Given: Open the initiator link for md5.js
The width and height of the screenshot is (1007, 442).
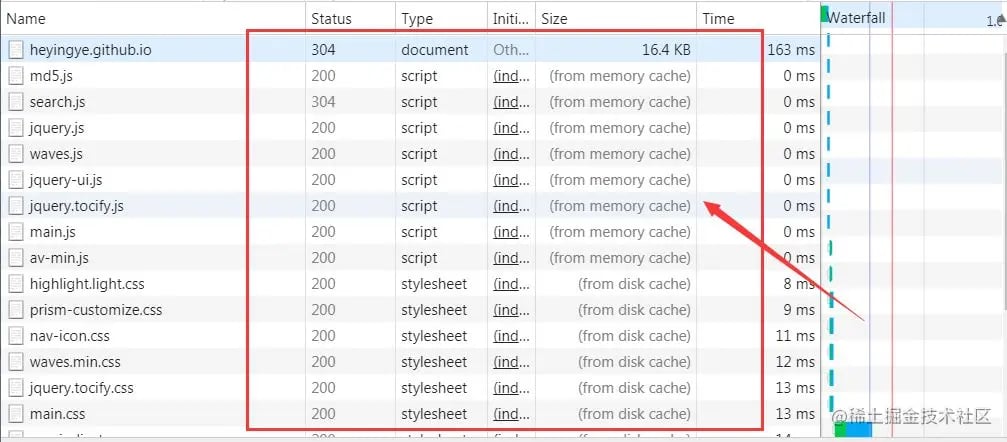Looking at the screenshot, I should [x=511, y=76].
